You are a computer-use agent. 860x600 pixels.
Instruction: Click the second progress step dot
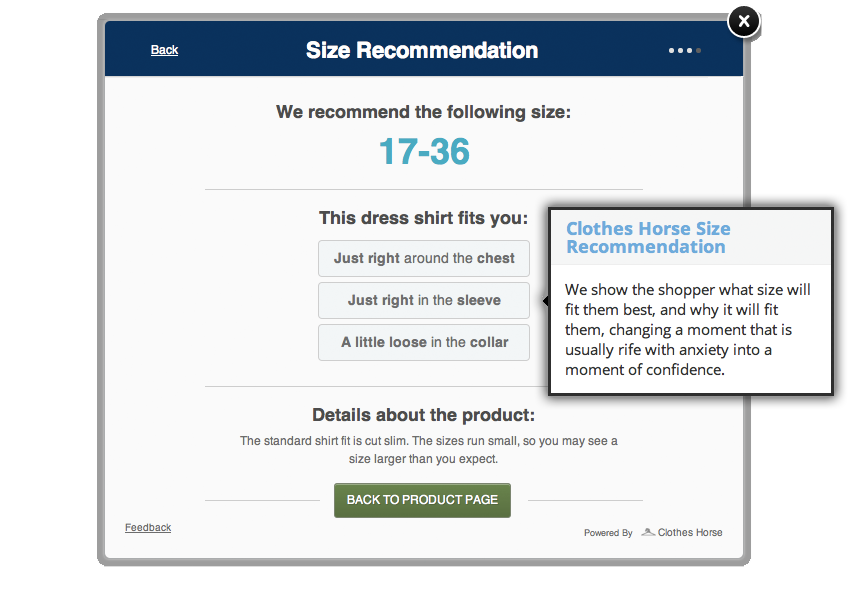[x=681, y=50]
